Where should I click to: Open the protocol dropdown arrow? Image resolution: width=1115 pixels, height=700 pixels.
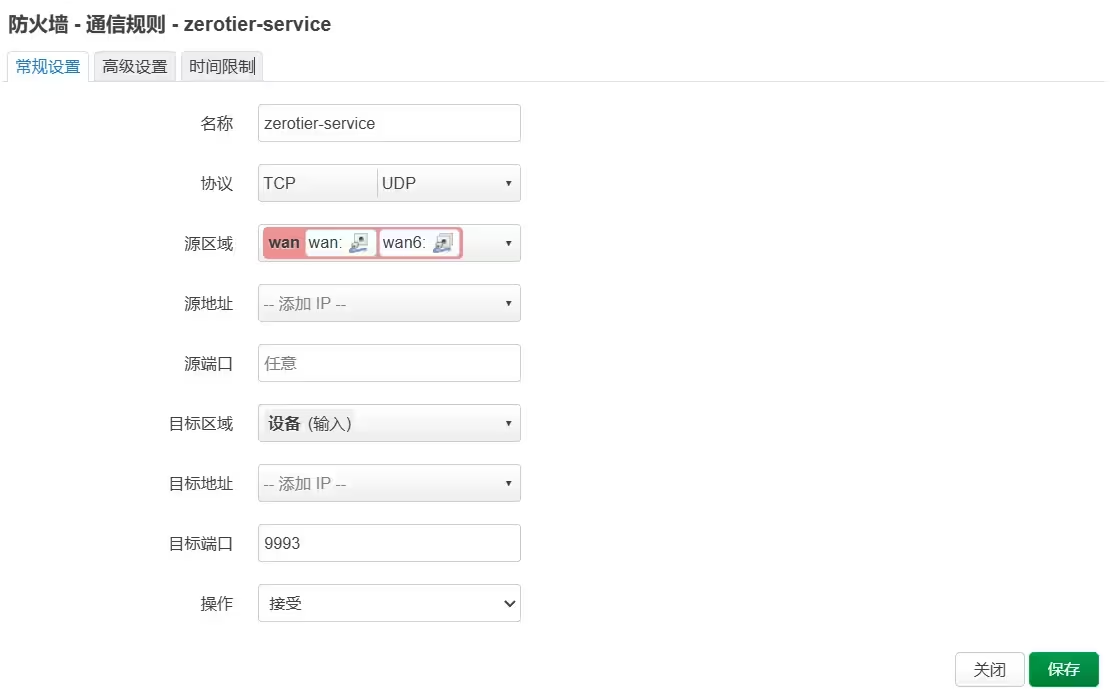pyautogui.click(x=508, y=184)
